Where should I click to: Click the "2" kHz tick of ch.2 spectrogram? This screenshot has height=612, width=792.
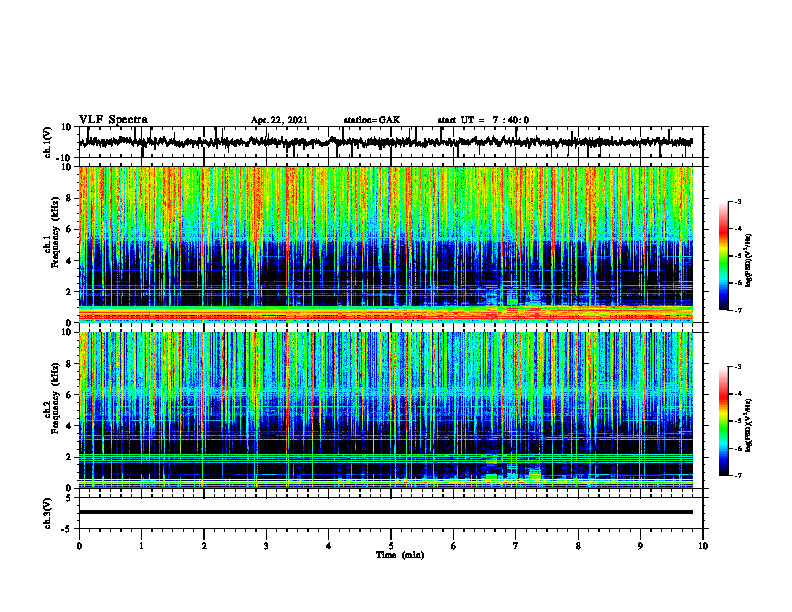pos(70,457)
